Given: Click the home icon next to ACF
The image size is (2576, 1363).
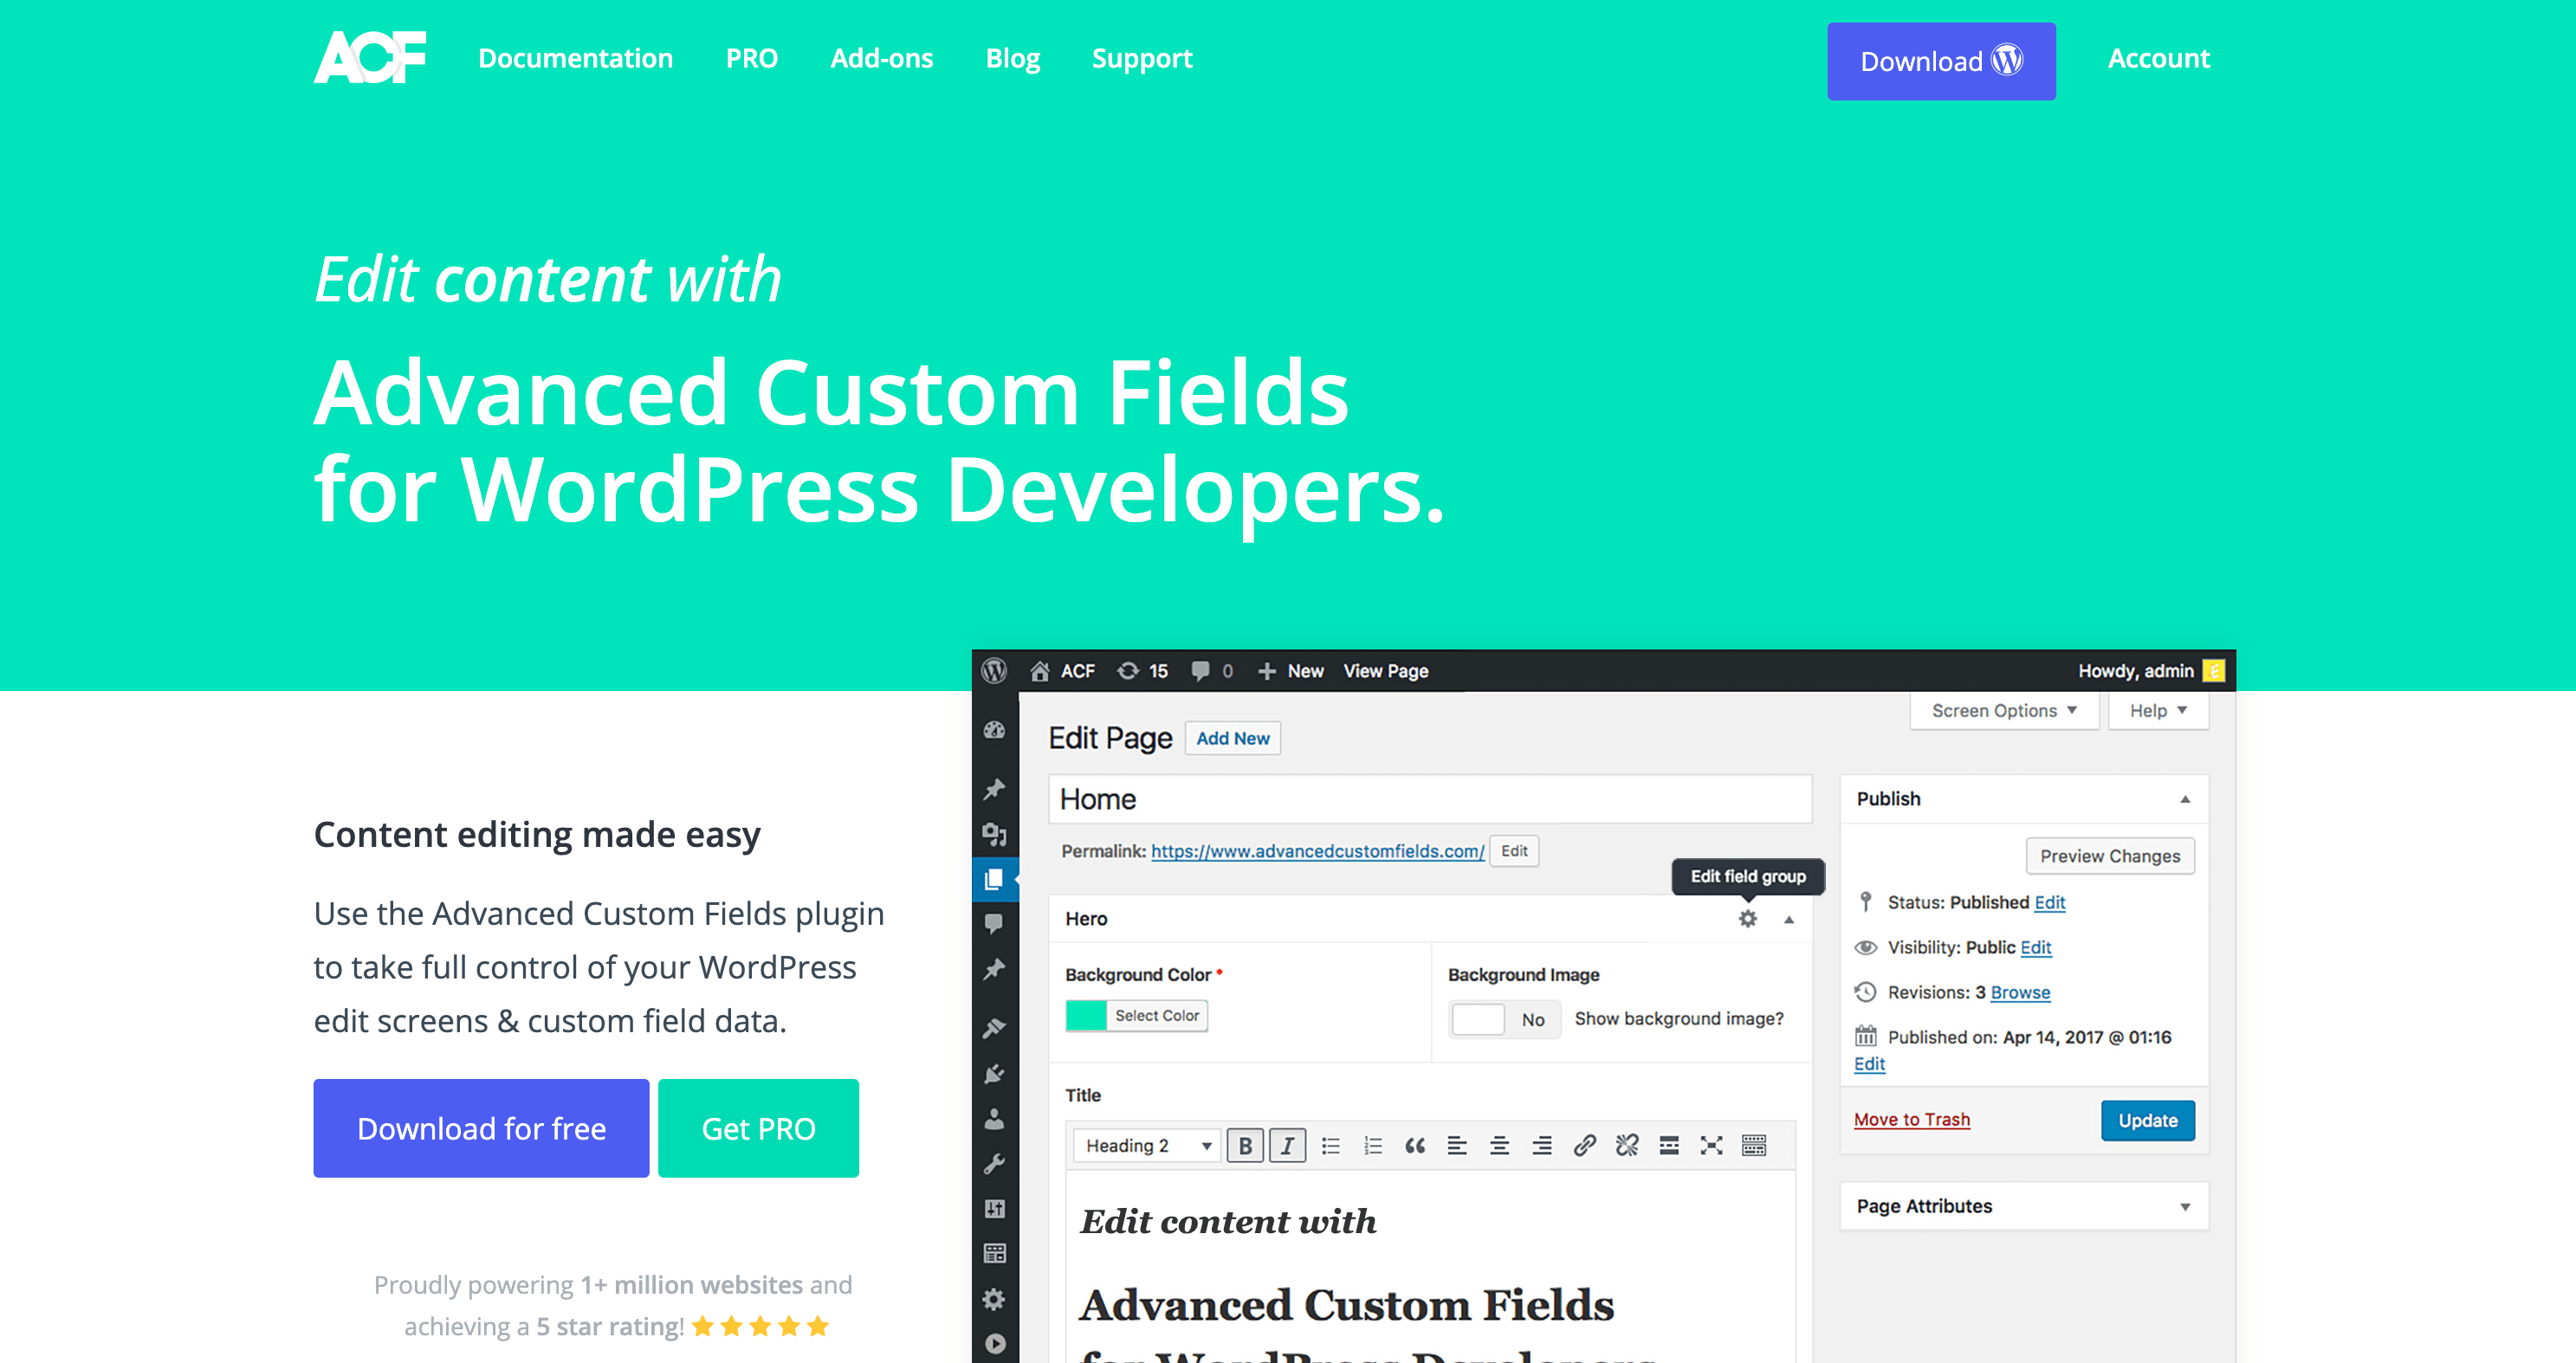Looking at the screenshot, I should pos(1039,670).
